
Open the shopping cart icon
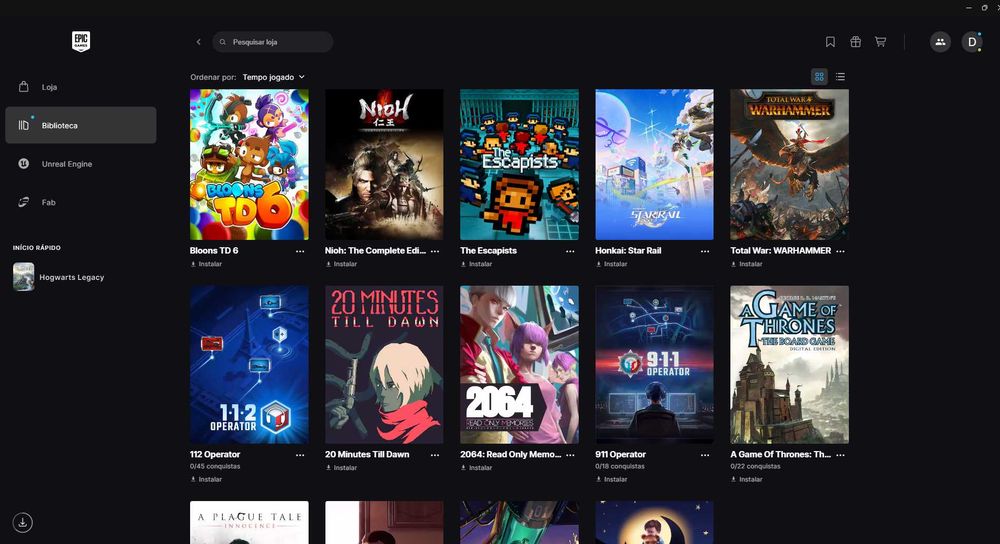click(880, 42)
